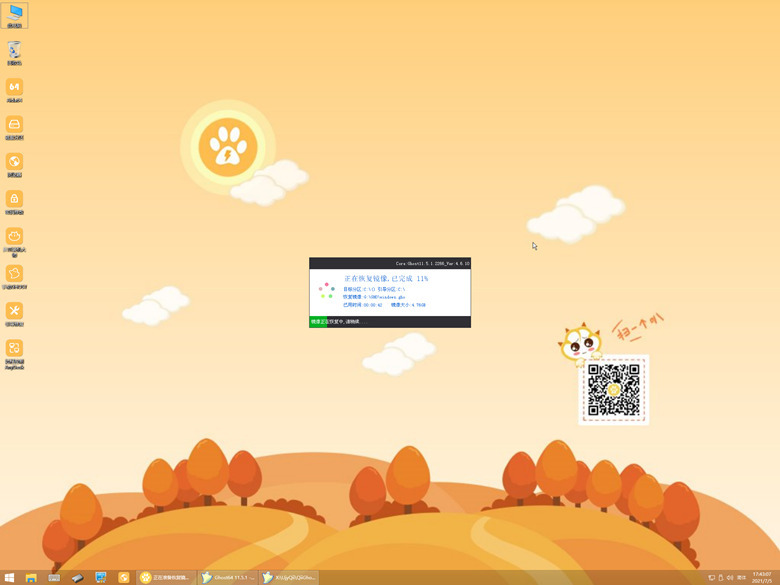Open the This PC desktop icon
Screen dimensions: 780x585
pos(15,14)
